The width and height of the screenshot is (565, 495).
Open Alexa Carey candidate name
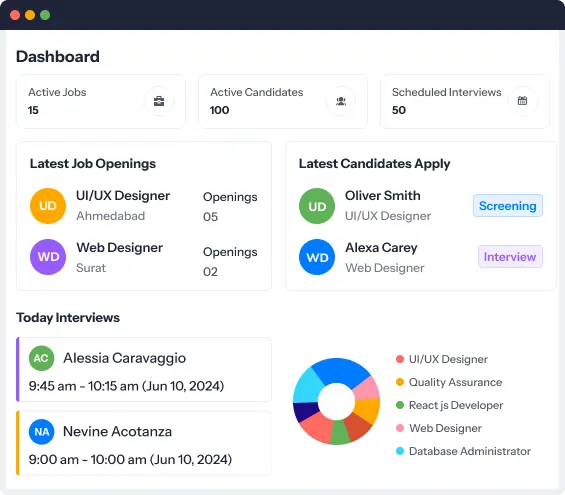tap(381, 248)
